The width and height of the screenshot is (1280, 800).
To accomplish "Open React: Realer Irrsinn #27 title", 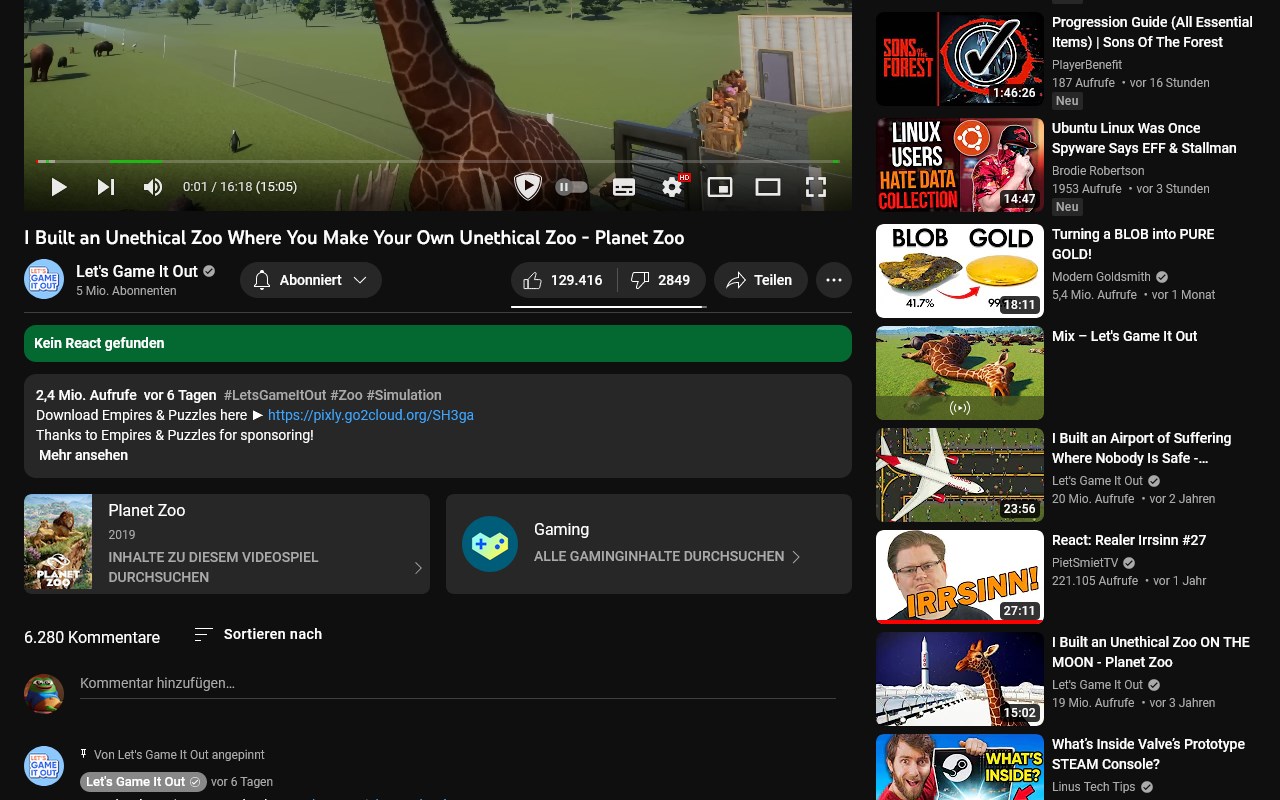I will click(x=1129, y=540).
